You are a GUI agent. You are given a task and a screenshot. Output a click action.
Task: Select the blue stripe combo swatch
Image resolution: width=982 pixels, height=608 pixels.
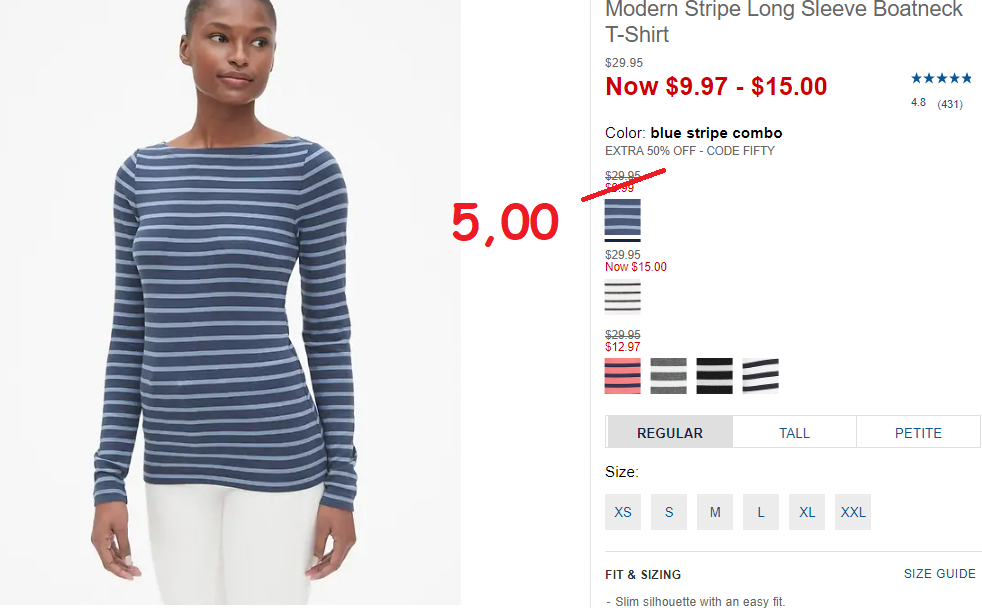(x=623, y=217)
